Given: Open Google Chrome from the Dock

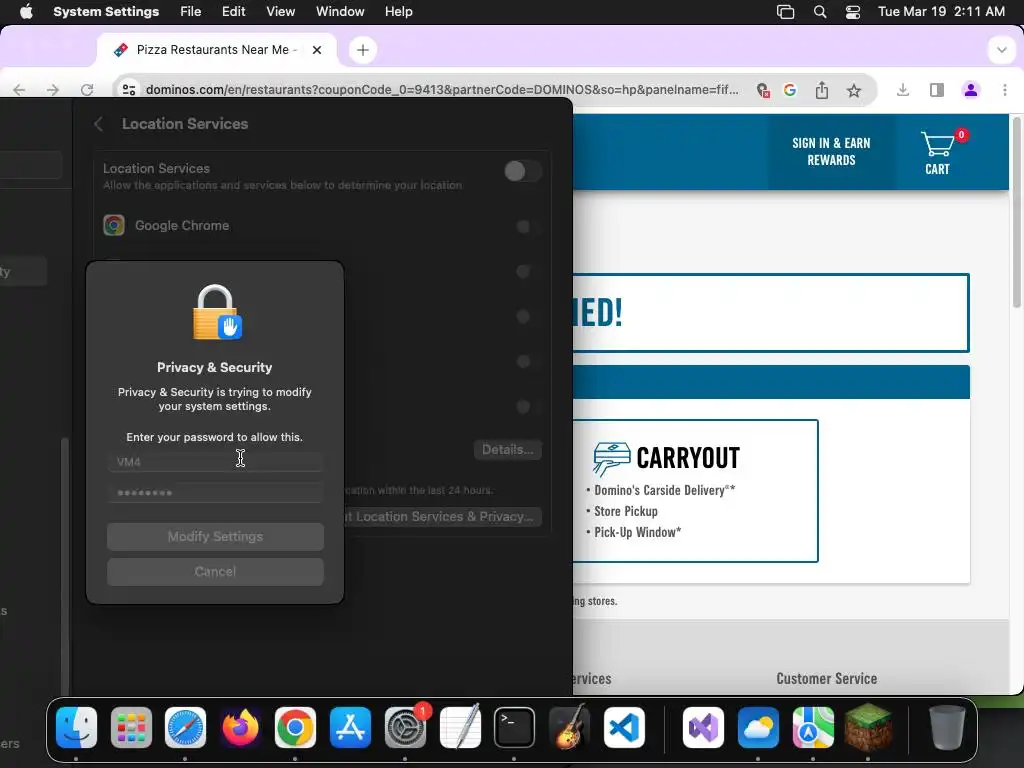Looking at the screenshot, I should pyautogui.click(x=295, y=728).
